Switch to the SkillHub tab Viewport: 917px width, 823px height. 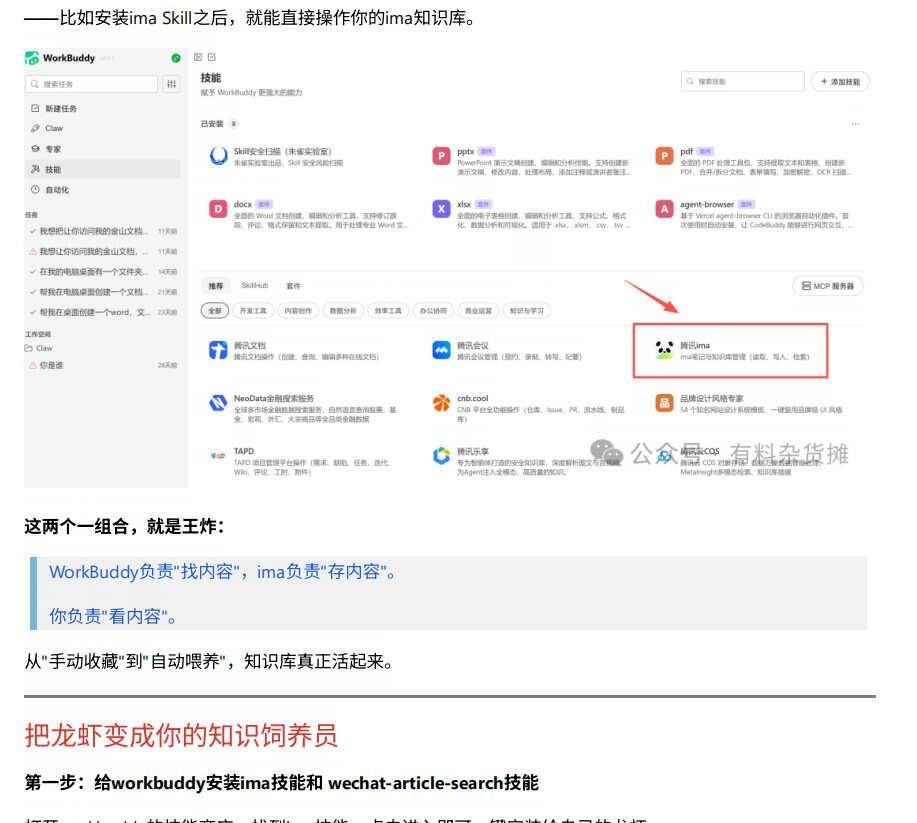[254, 285]
